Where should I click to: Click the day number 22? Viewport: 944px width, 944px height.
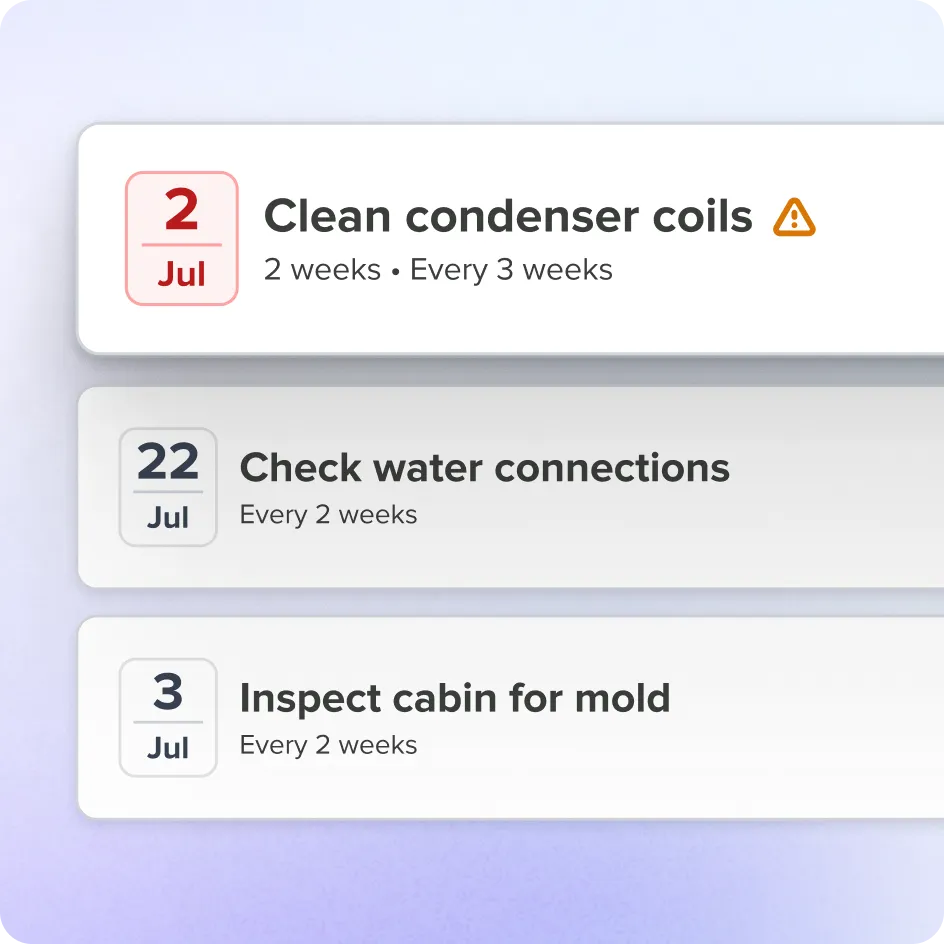pyautogui.click(x=168, y=462)
